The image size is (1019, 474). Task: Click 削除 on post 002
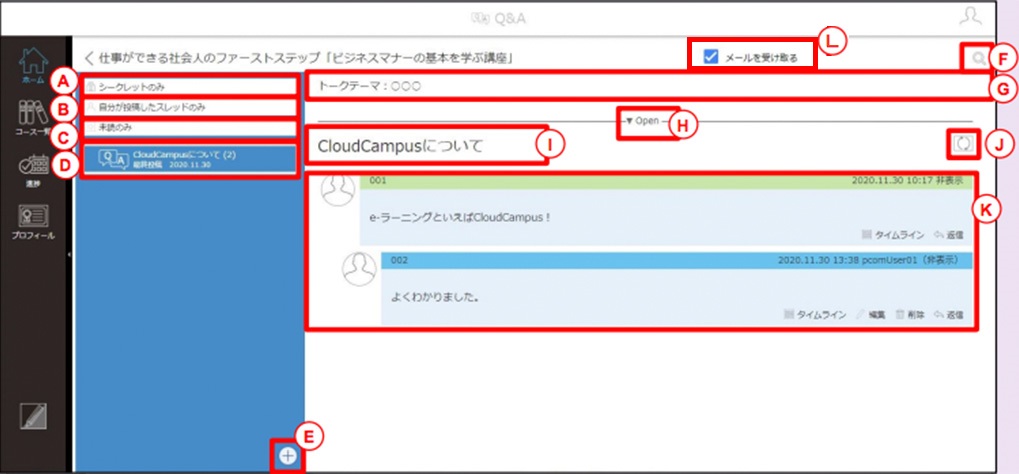click(910, 315)
